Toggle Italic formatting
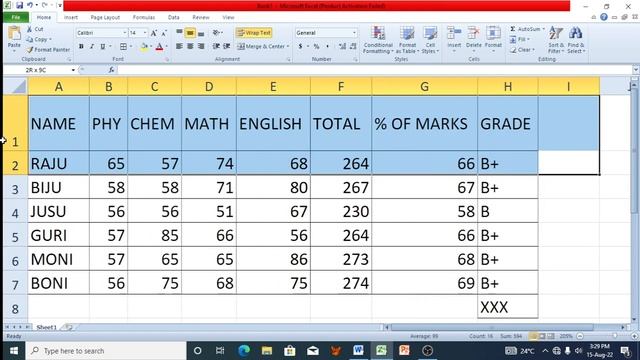This screenshot has height=360, width=640. coord(92,47)
